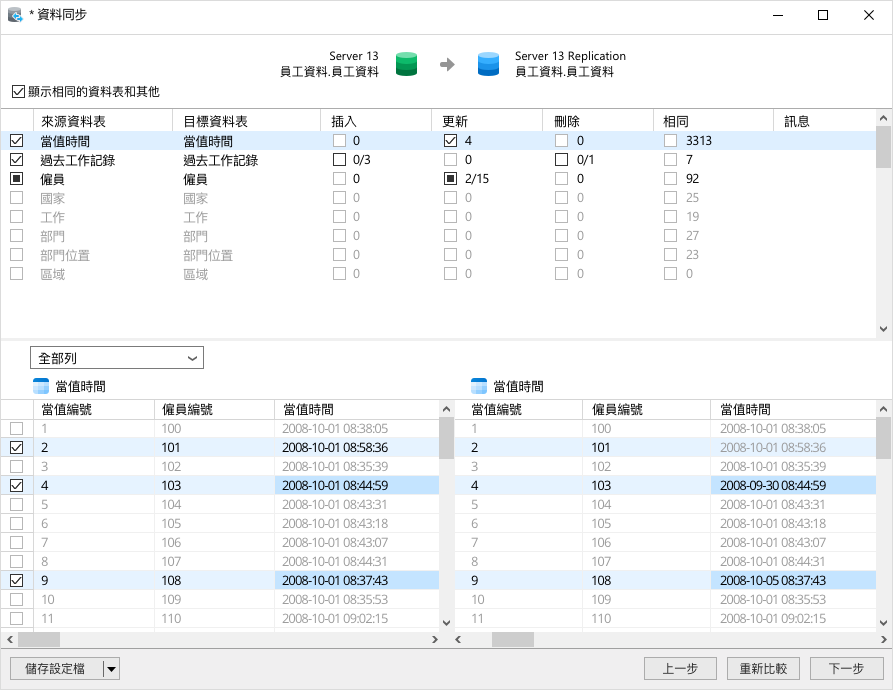Click source cell 2008-10-01 08:58:36
This screenshot has width=893, height=690.
(357, 447)
